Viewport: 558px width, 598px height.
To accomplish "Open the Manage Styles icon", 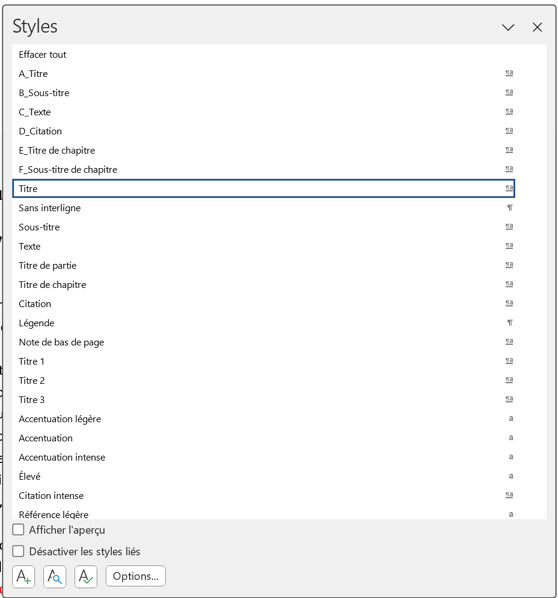I will pos(86,576).
